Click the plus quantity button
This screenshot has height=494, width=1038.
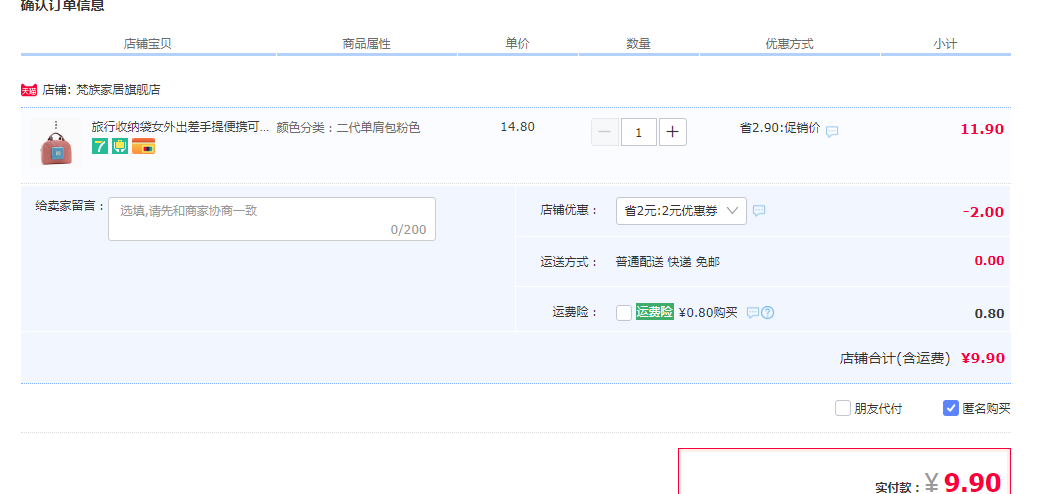coord(673,132)
